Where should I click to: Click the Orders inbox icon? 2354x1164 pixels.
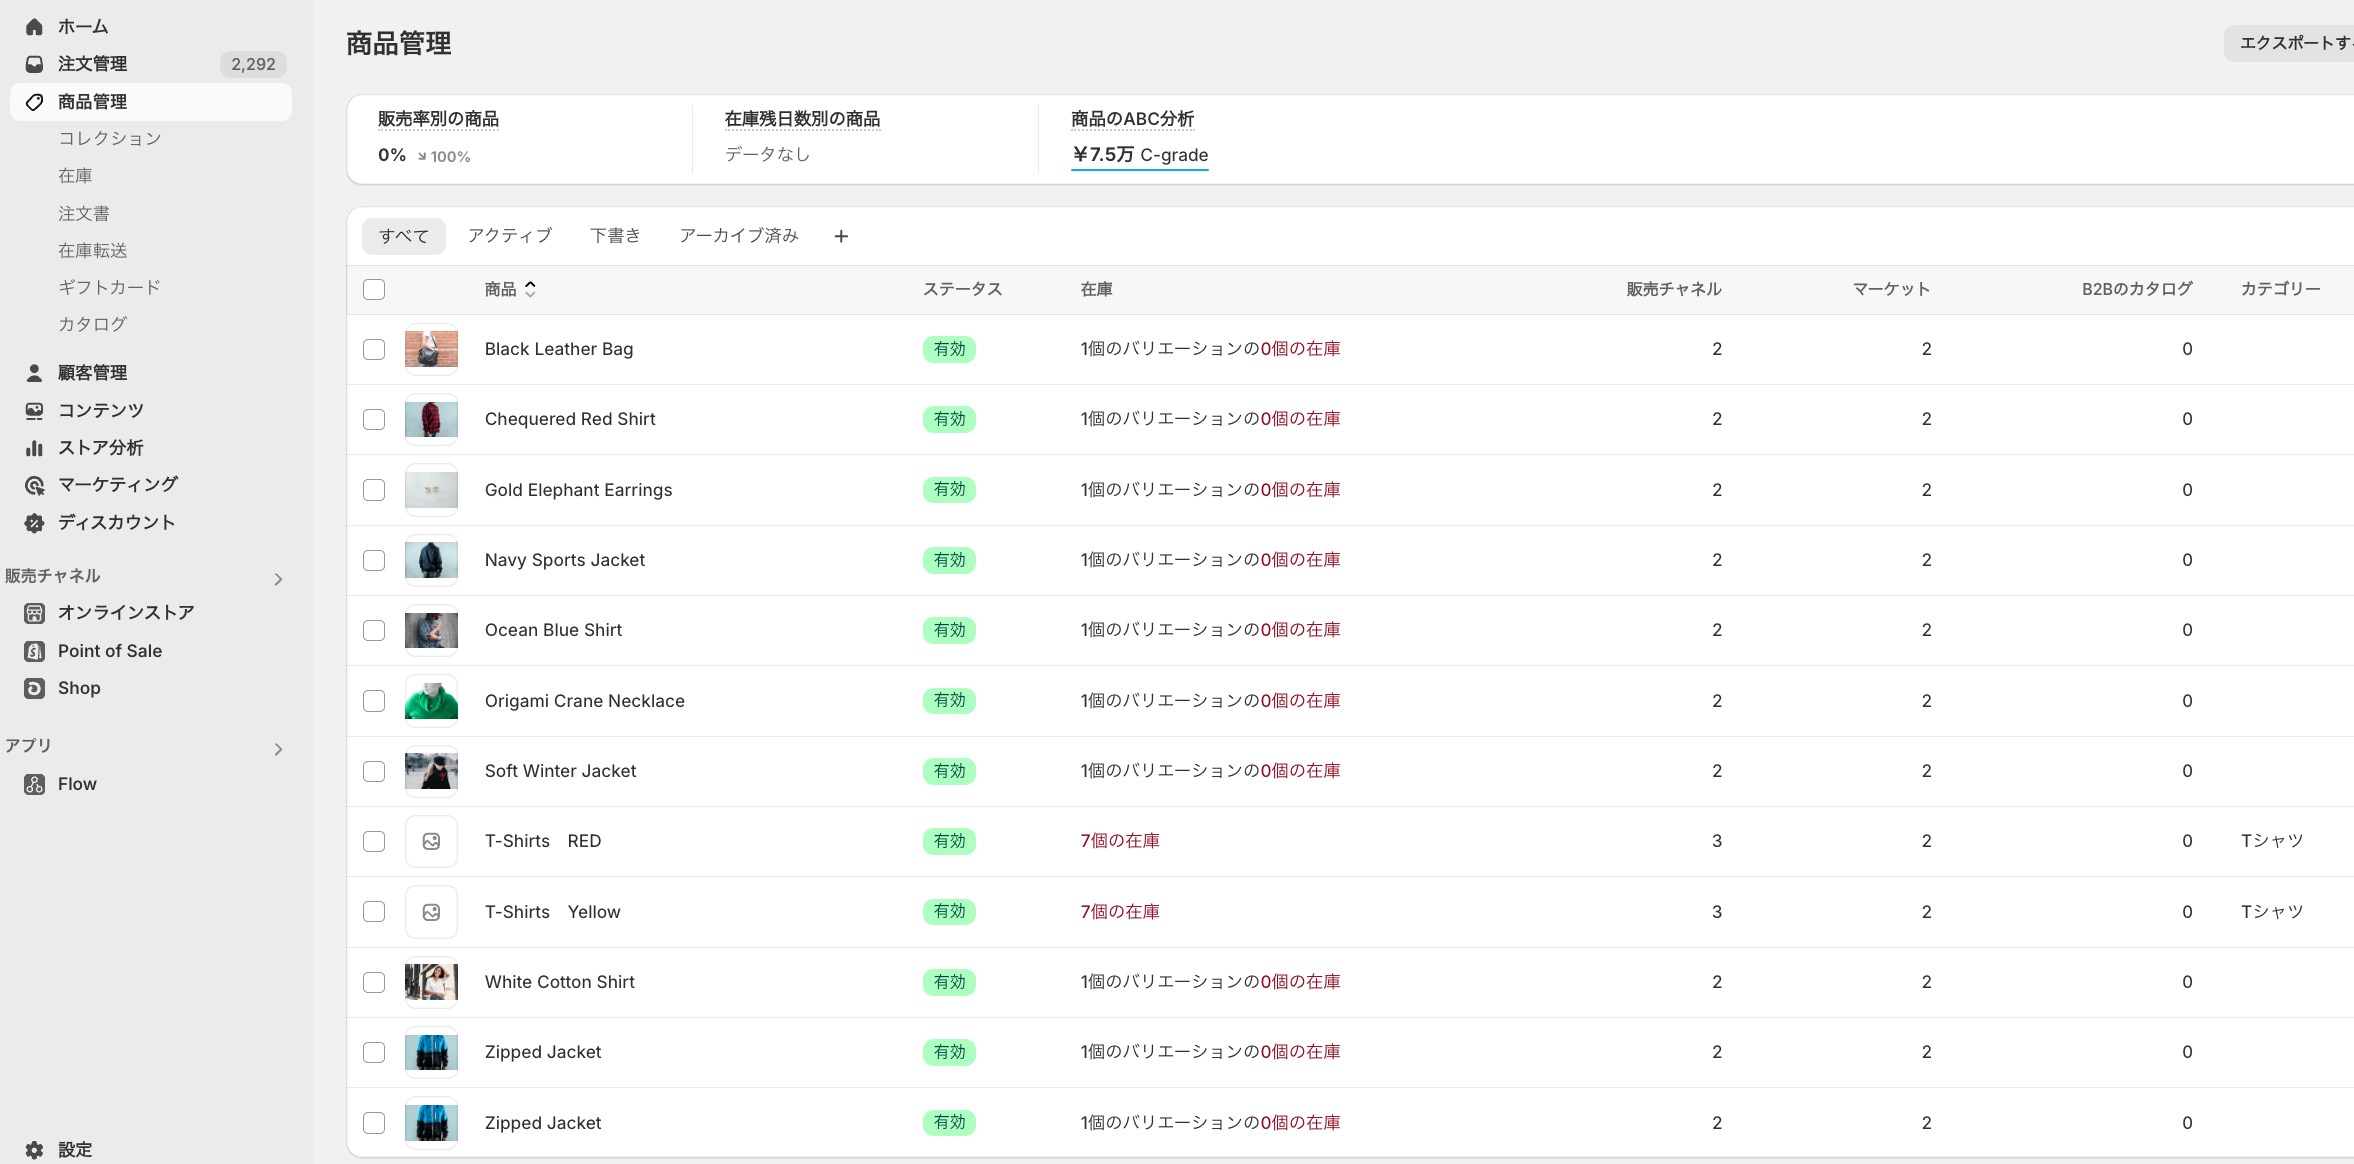34,64
